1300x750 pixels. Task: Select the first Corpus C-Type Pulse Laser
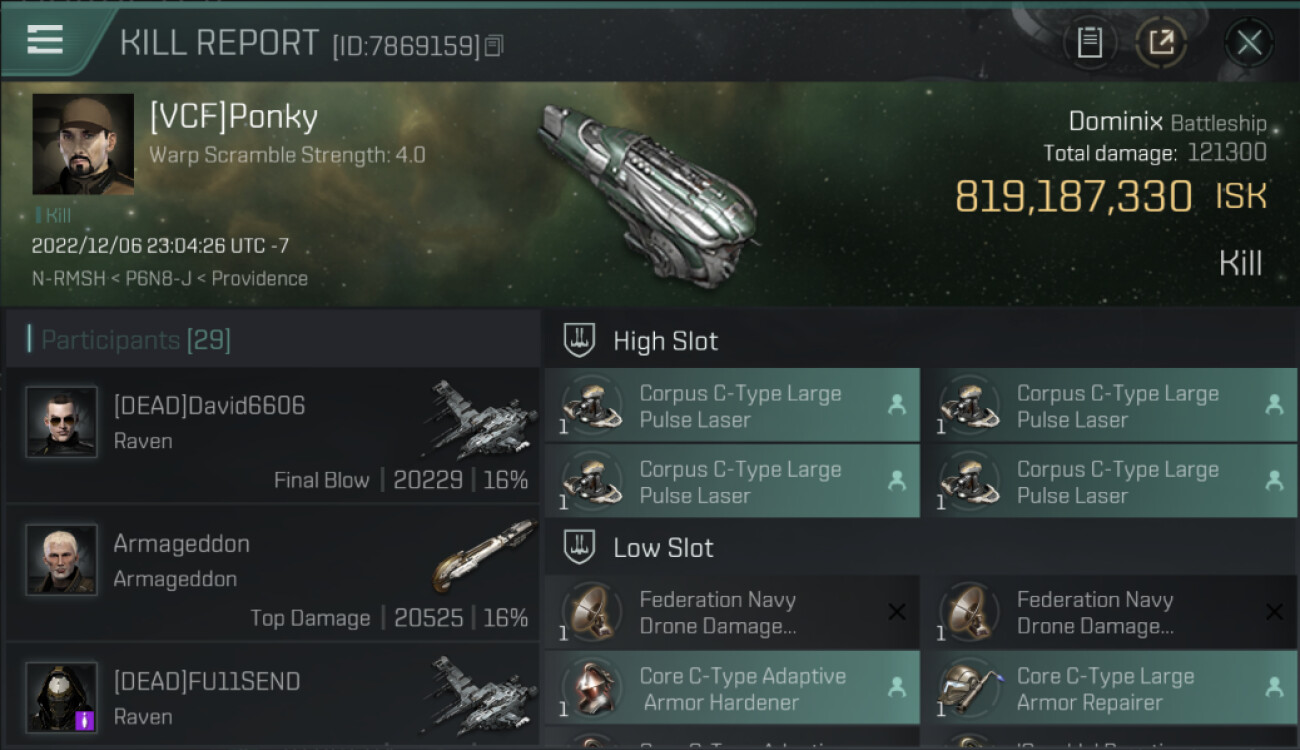pyautogui.click(x=731, y=406)
